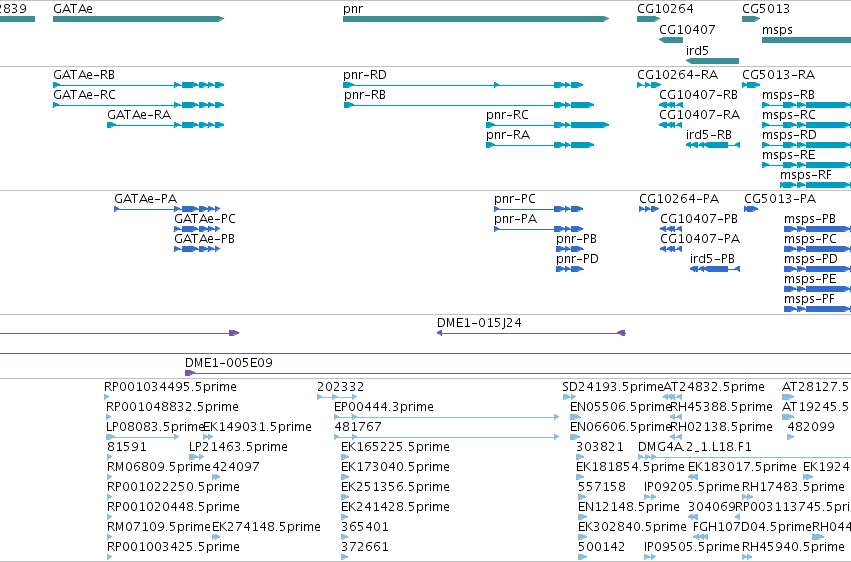The height and width of the screenshot is (562, 851).
Task: Open protein label CG10407-PA
Action: point(700,239)
